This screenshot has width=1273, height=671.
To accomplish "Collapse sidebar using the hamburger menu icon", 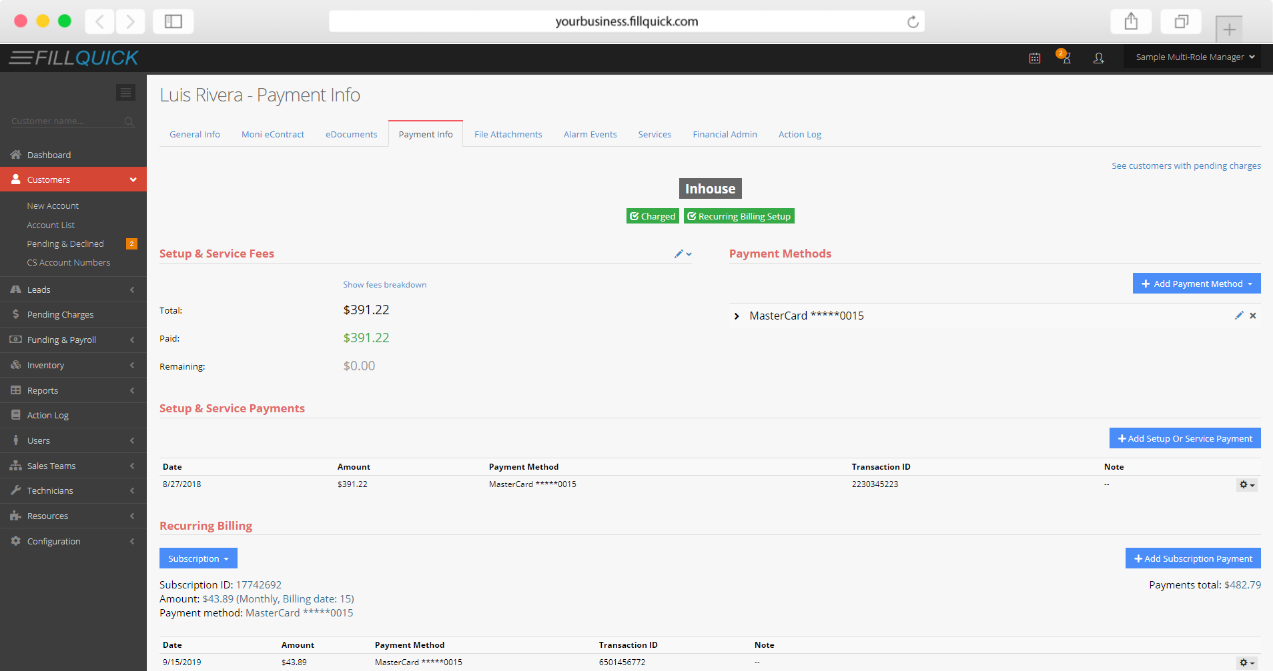I will click(x=126, y=93).
